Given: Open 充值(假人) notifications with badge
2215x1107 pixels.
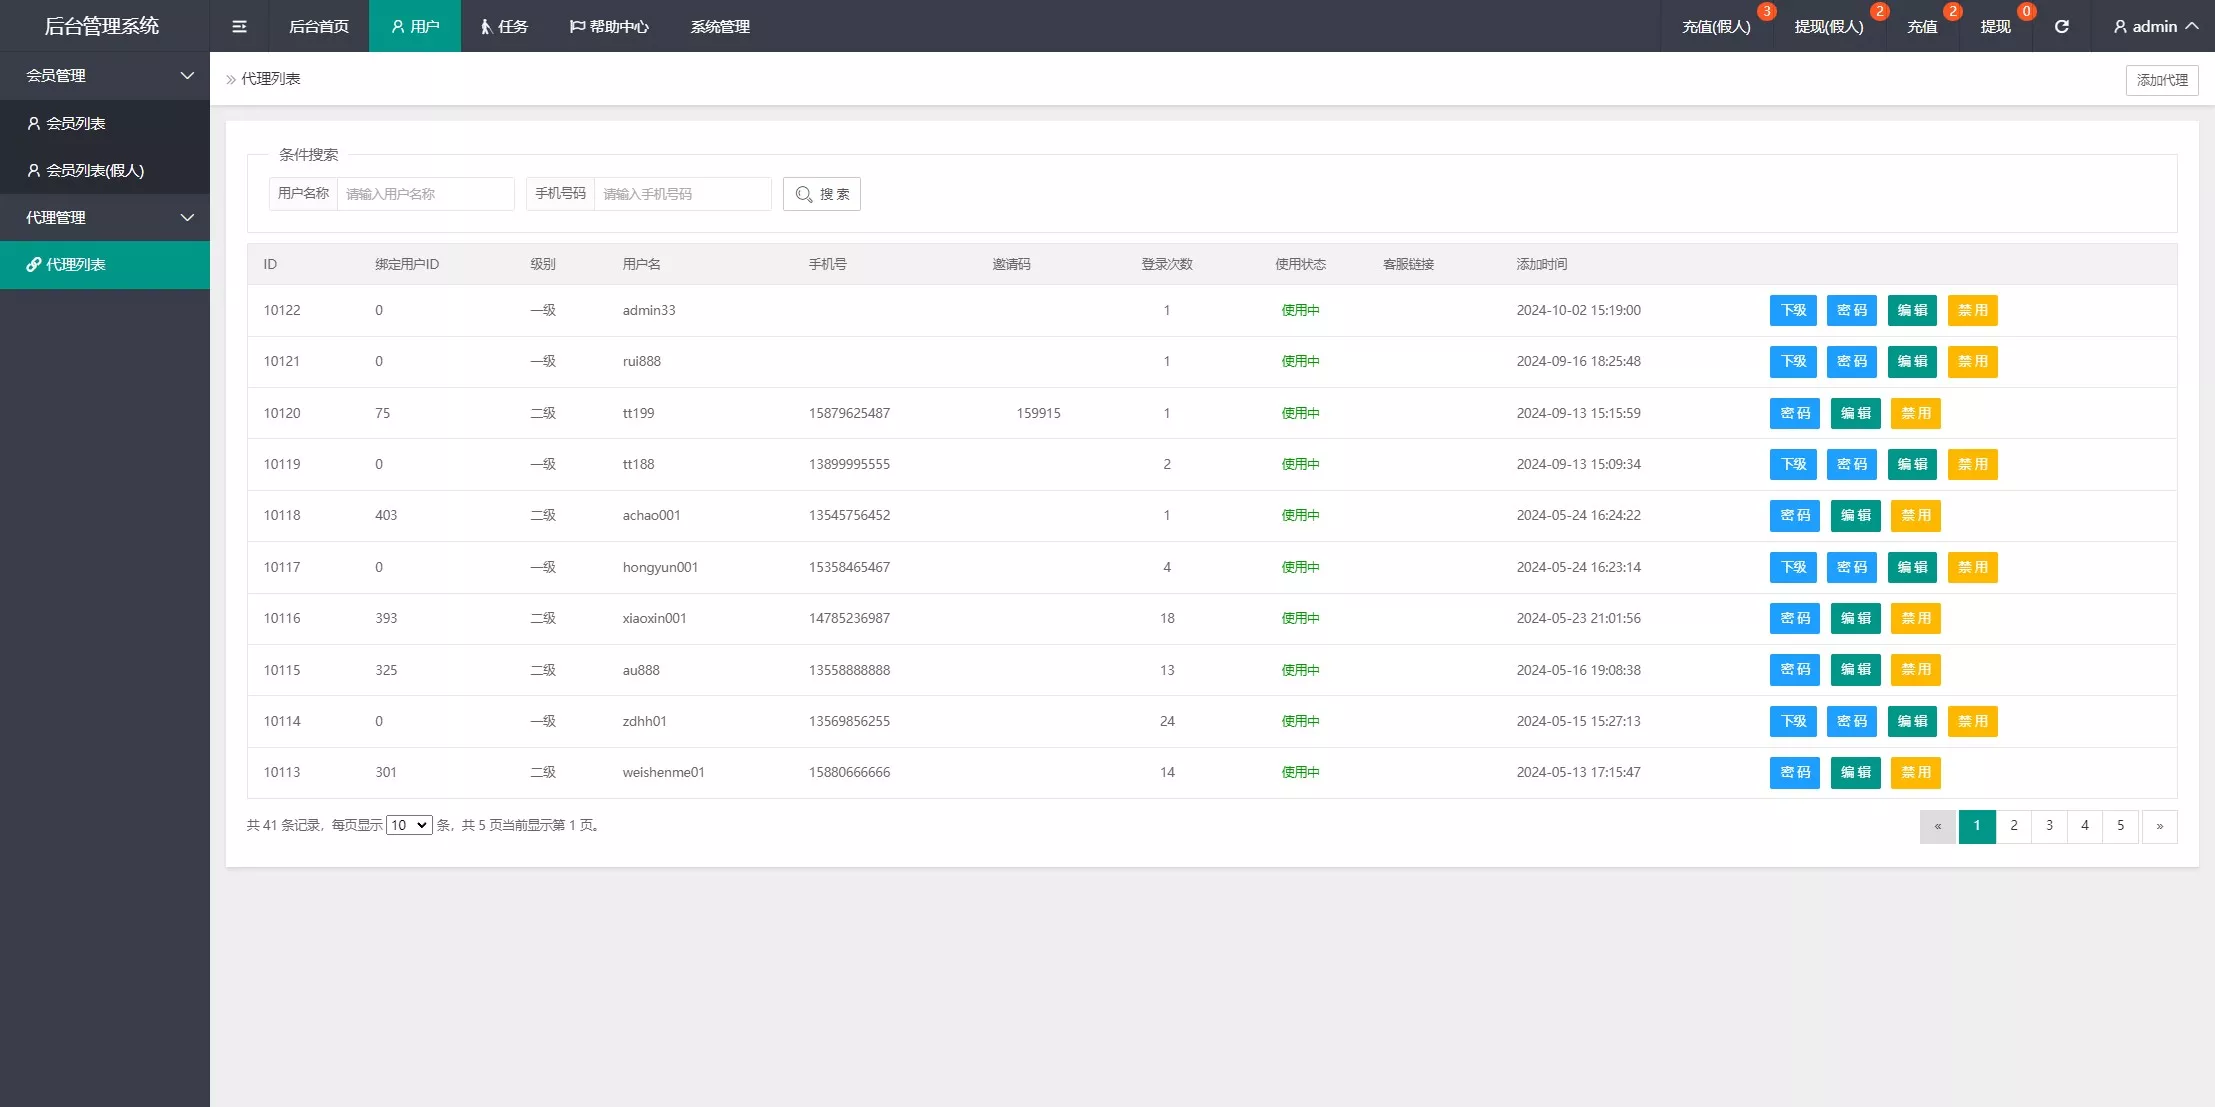Looking at the screenshot, I should click(1716, 26).
